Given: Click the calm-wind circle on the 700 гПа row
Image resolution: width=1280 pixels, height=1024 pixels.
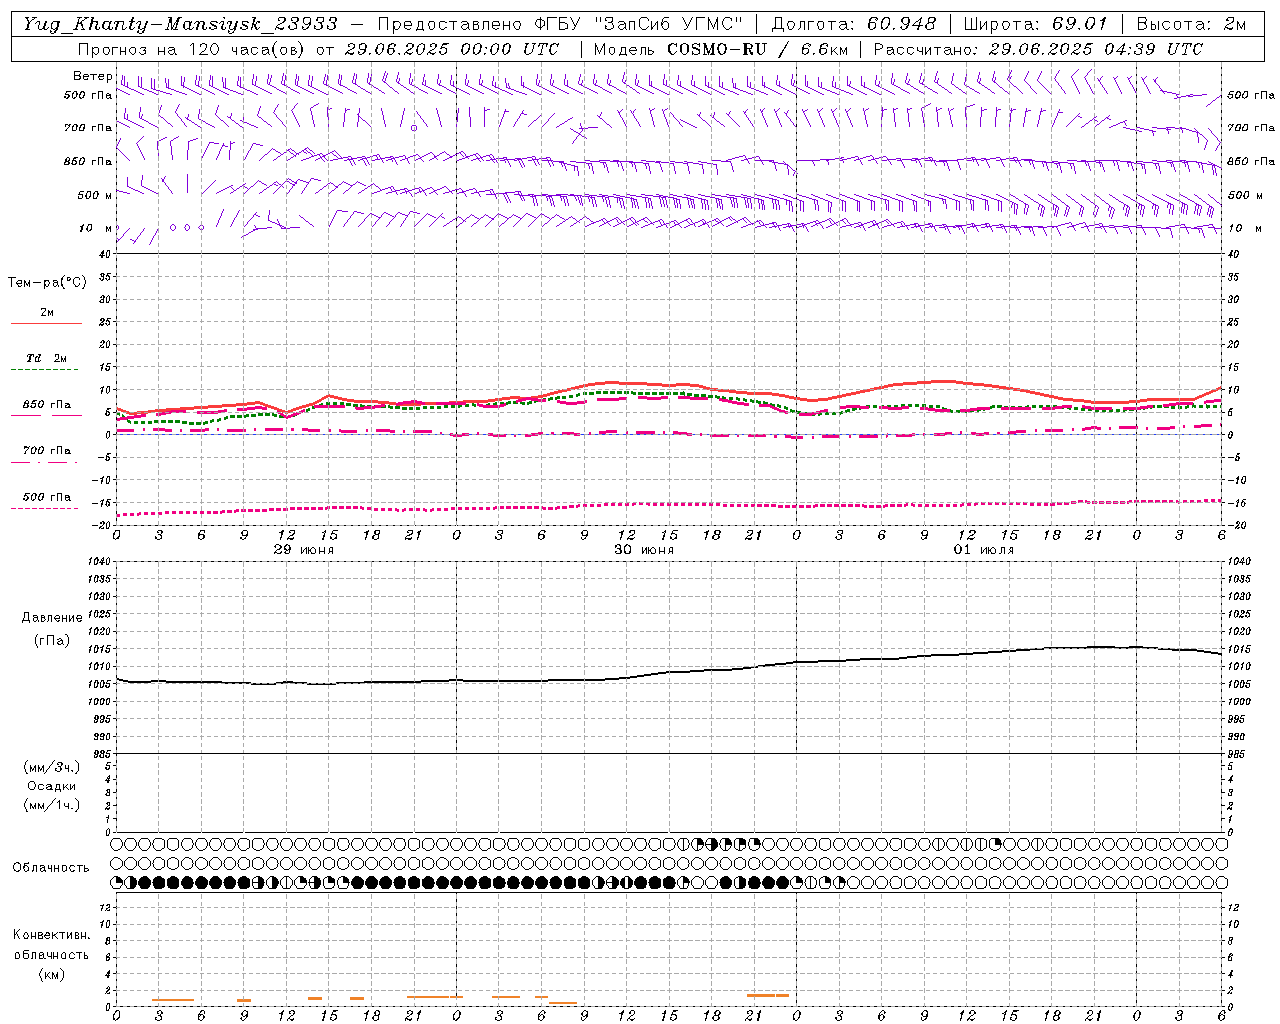Looking at the screenshot, I should pos(413,127).
